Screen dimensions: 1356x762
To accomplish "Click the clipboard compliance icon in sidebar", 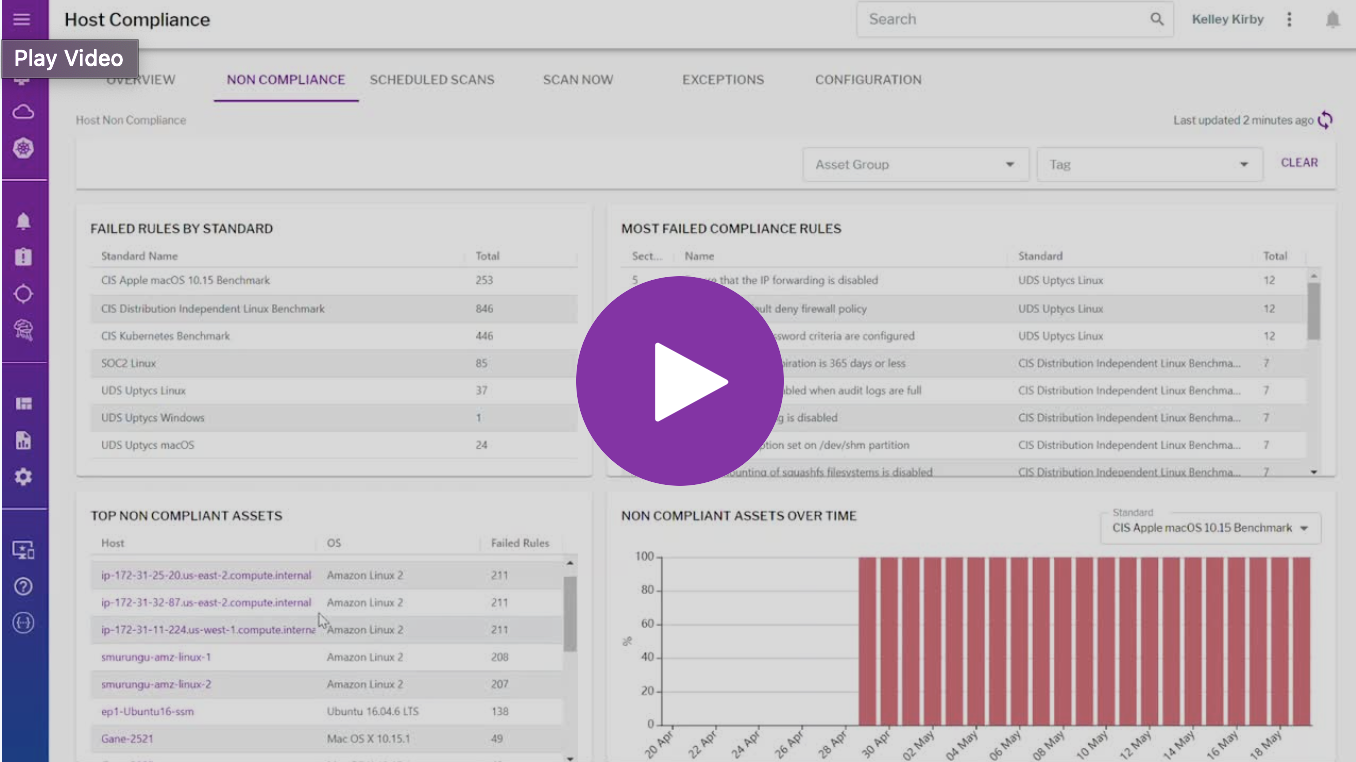I will pyautogui.click(x=23, y=257).
